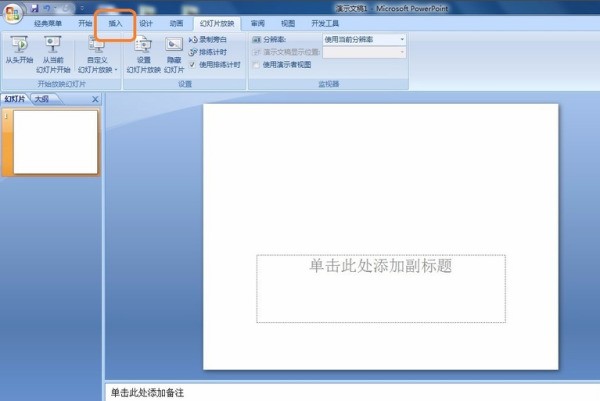Image resolution: width=600 pixels, height=401 pixels.
Task: Open Set Up Slide Show (设置幻灯片放映)
Action: [144, 52]
